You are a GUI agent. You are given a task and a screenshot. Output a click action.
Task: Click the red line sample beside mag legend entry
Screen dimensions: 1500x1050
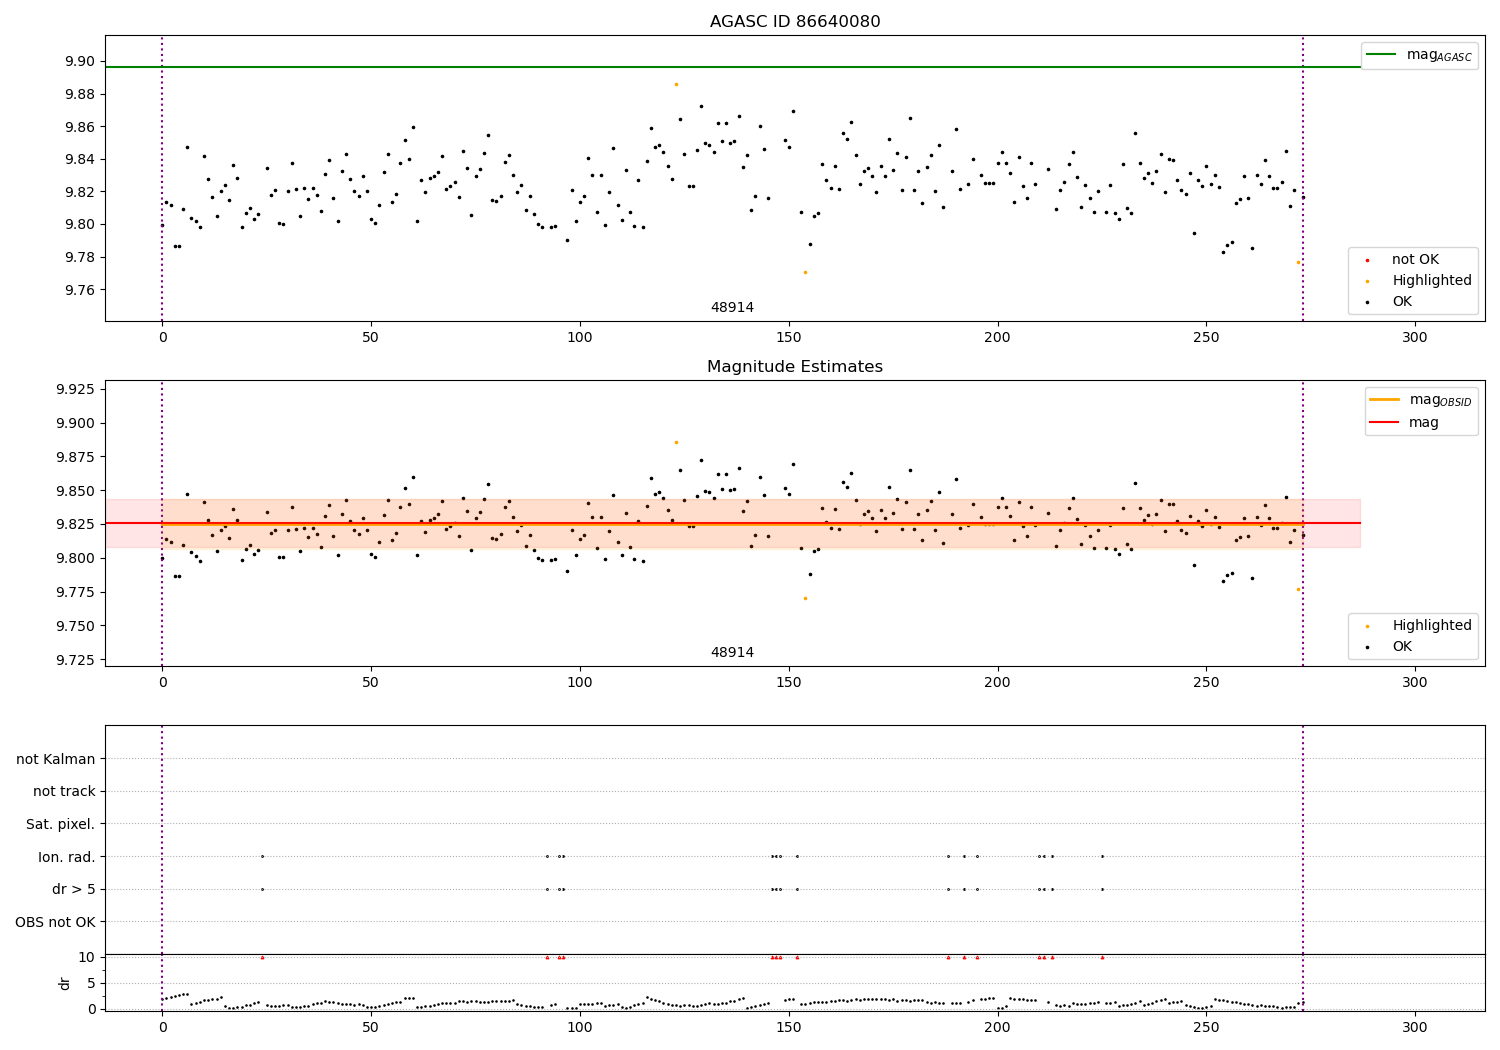point(1385,423)
